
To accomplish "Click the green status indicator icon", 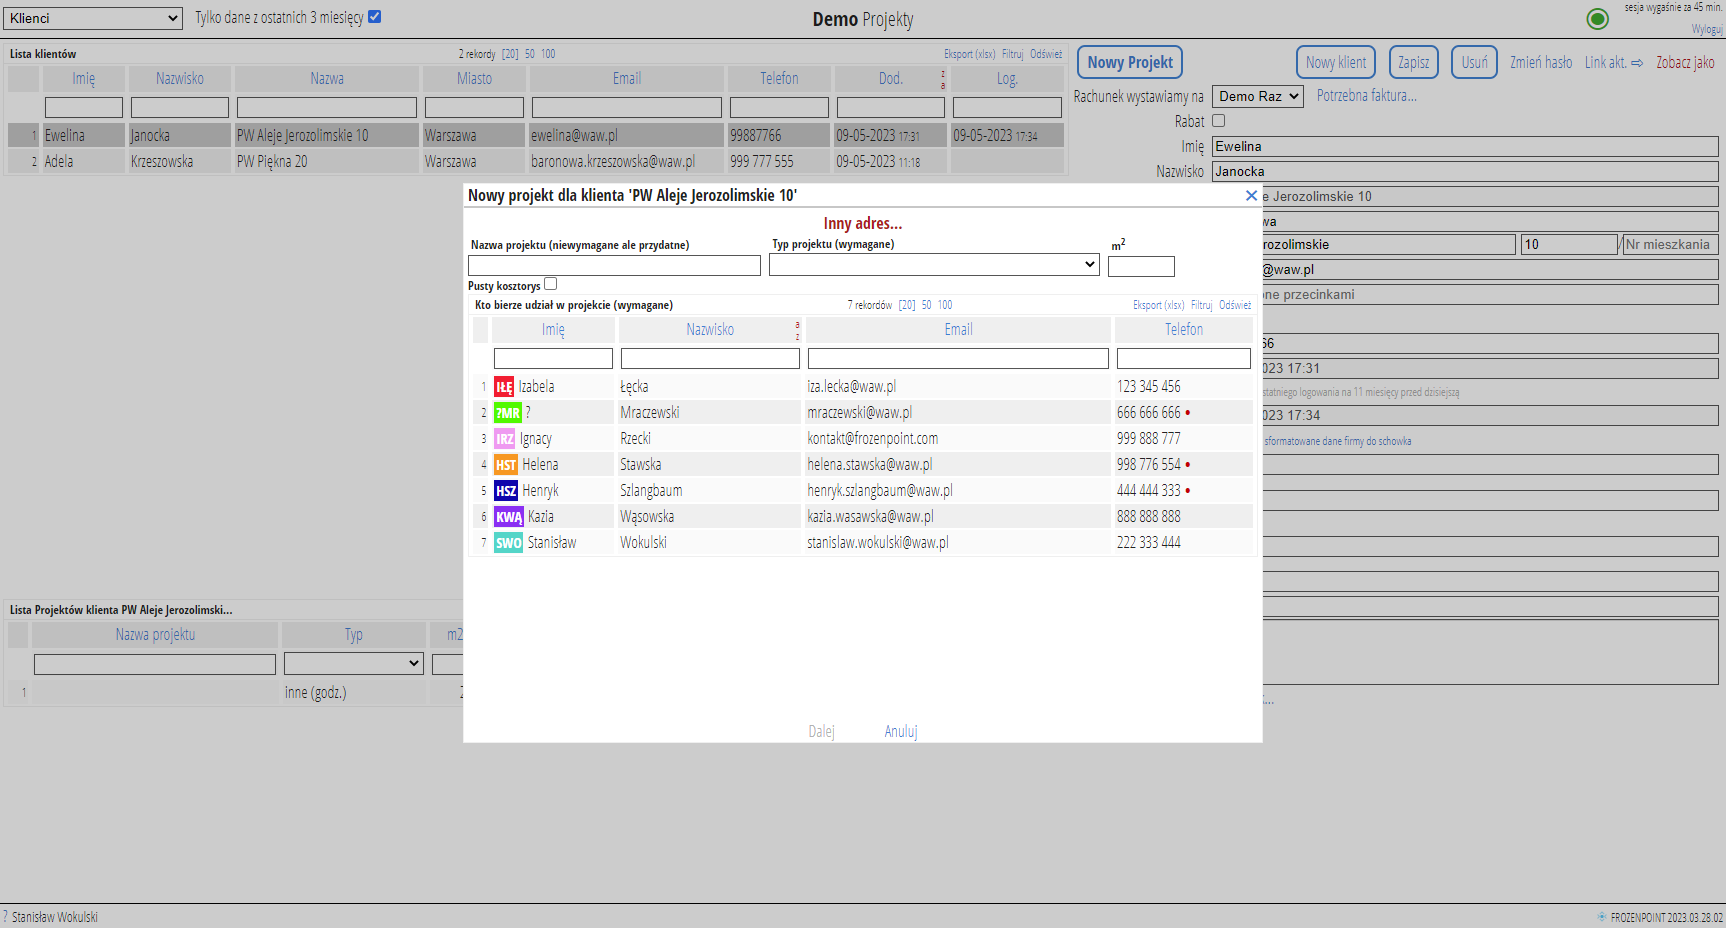I will (x=1597, y=19).
